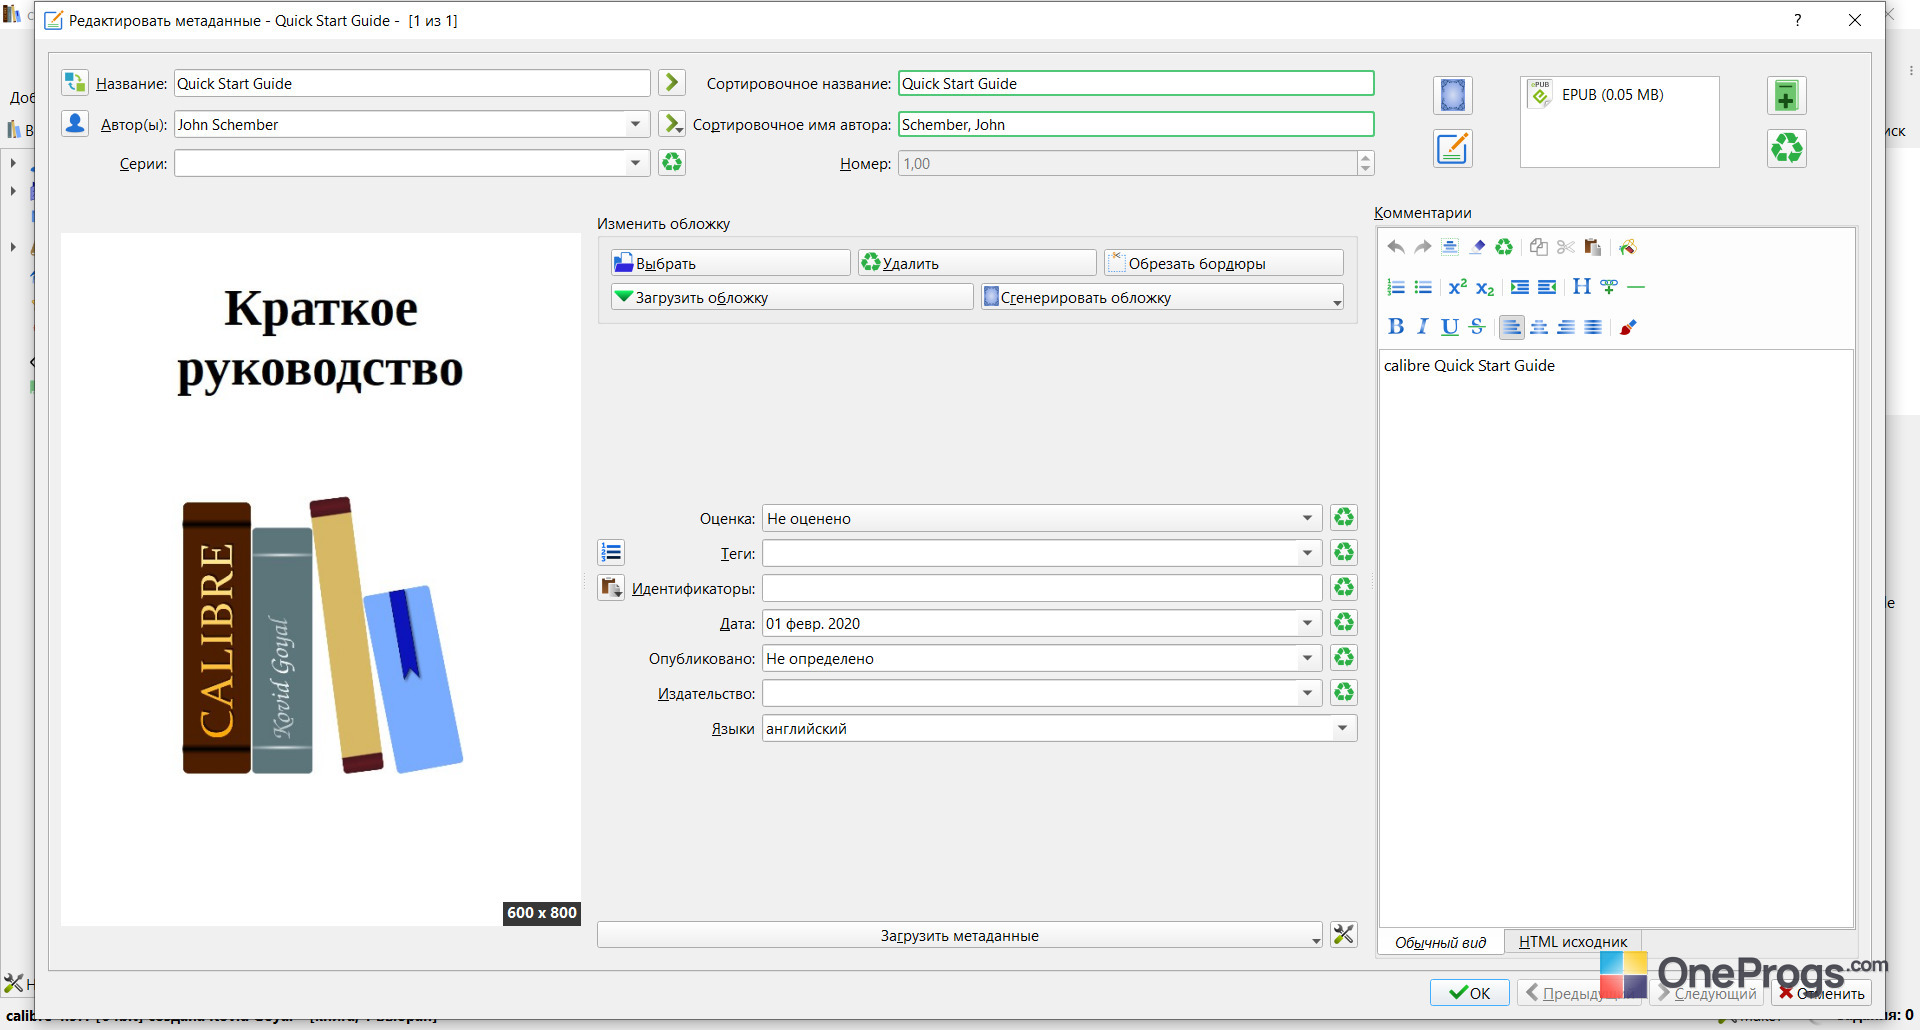Toggle right alignment in comments
Screen dimensions: 1920x1030
[1566, 327]
